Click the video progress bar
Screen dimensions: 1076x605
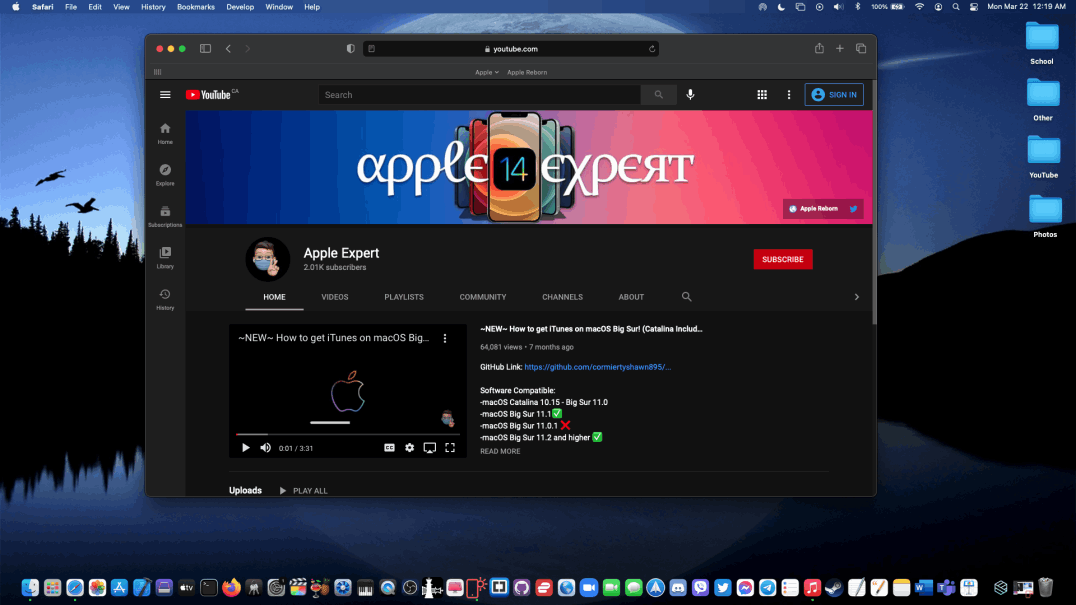pyautogui.click(x=347, y=435)
